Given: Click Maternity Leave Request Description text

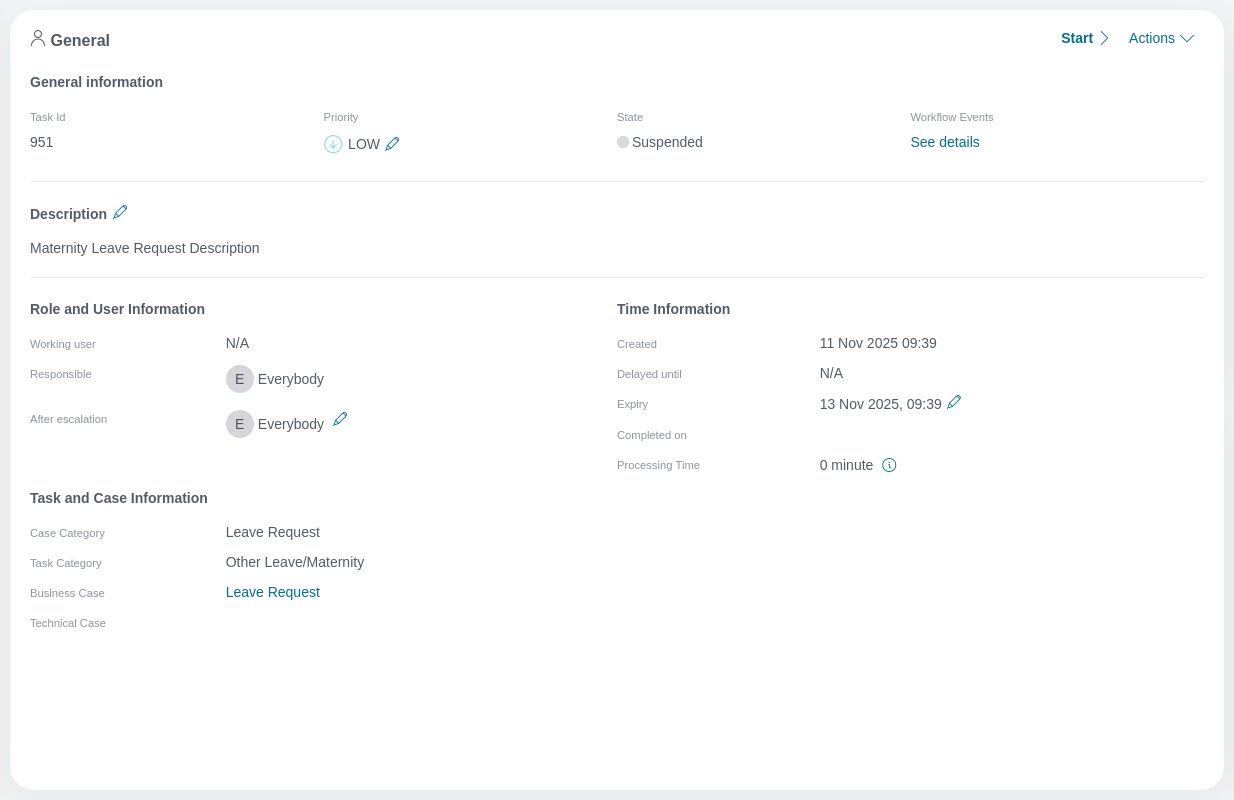Looking at the screenshot, I should coord(145,248).
